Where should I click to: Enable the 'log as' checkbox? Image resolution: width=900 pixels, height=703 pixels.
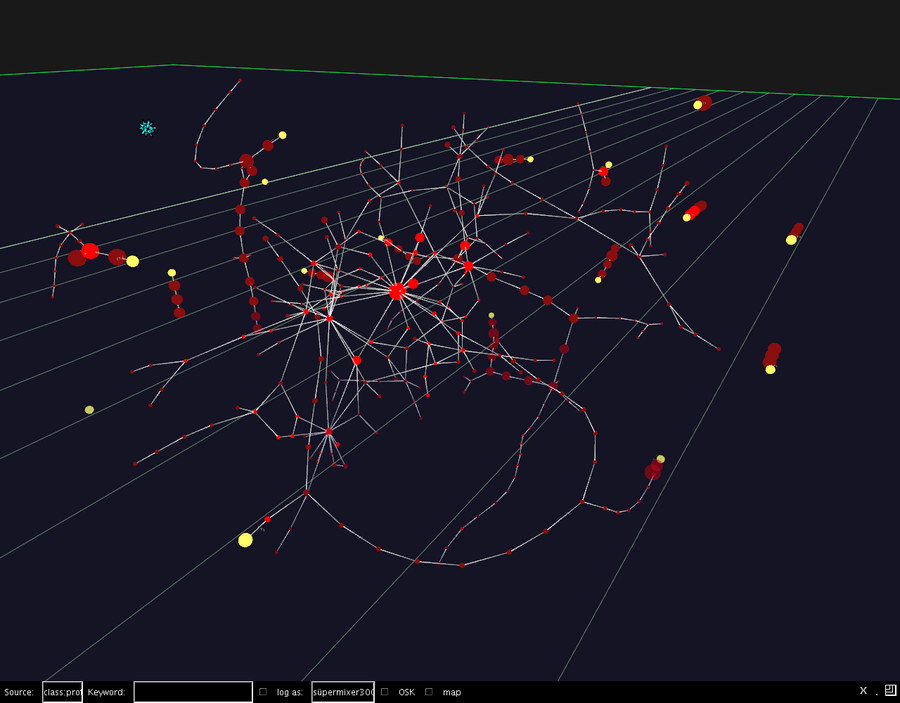(x=263, y=692)
